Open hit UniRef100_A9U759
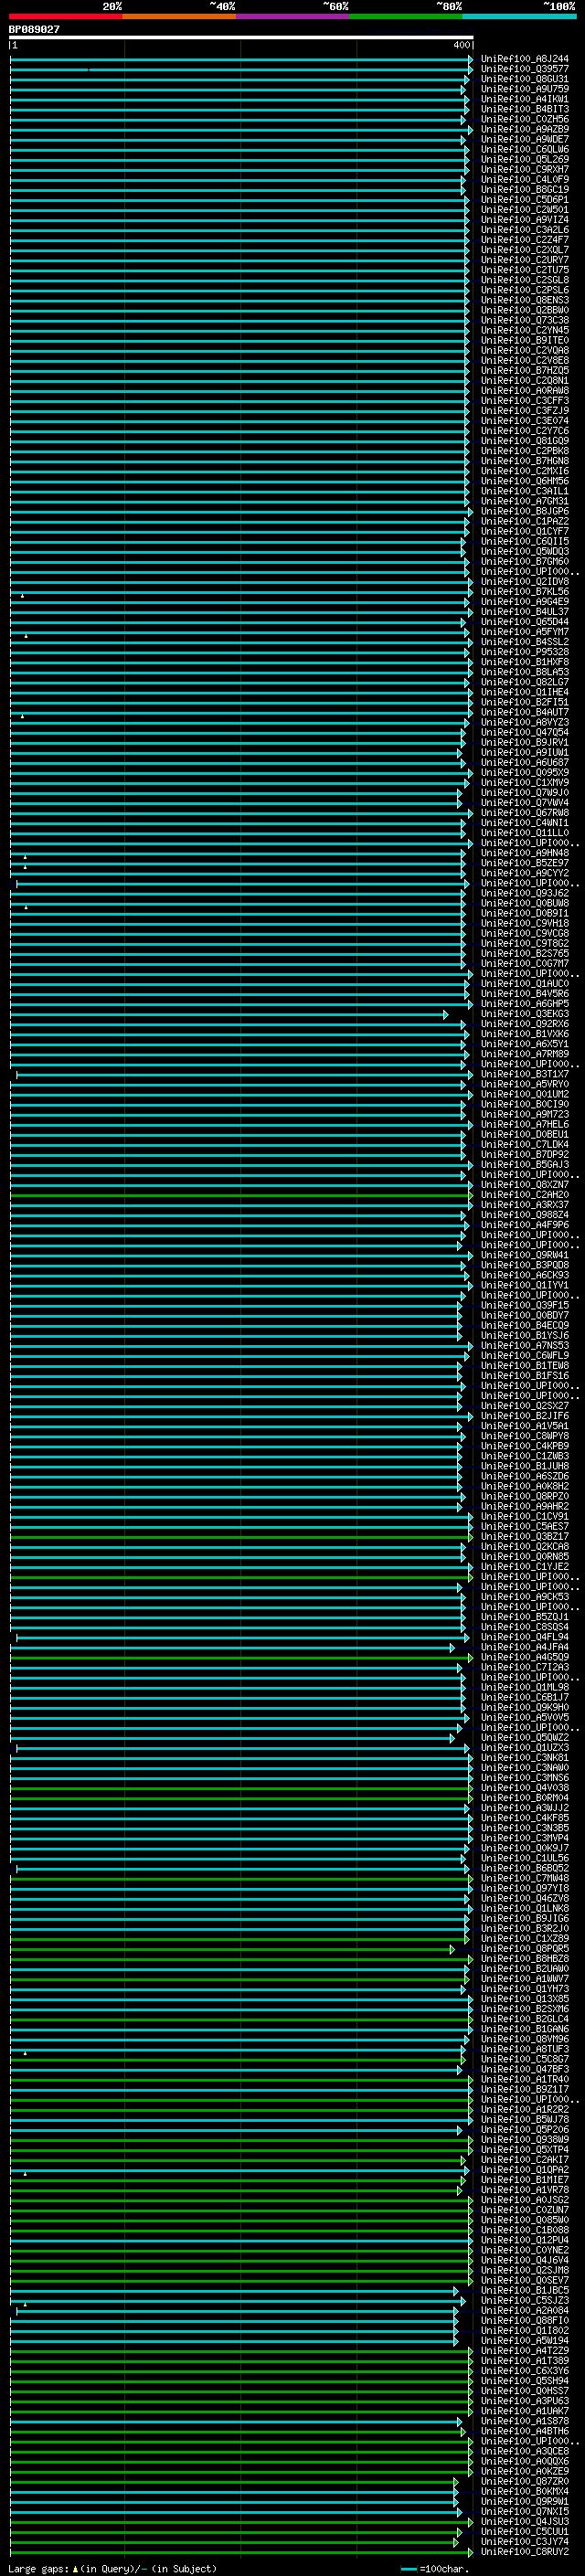Screen dimensions: 585x2576 (x=525, y=89)
